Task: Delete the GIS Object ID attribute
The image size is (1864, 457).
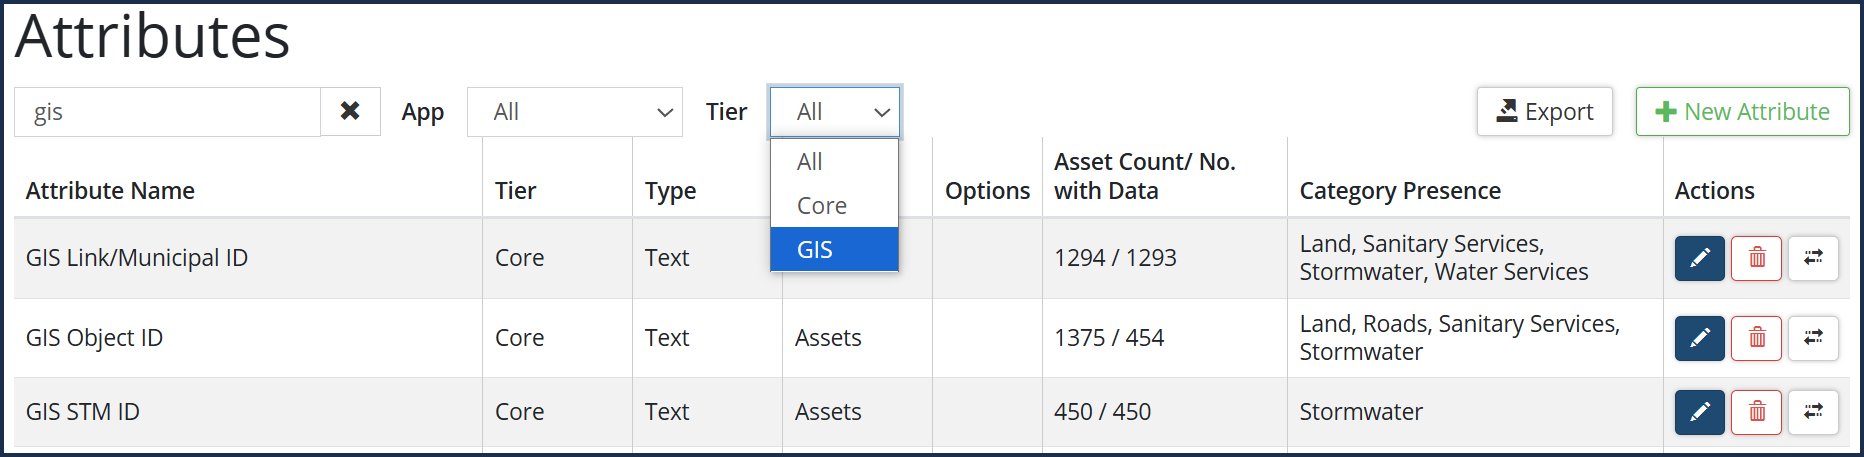Action: [x=1756, y=338]
